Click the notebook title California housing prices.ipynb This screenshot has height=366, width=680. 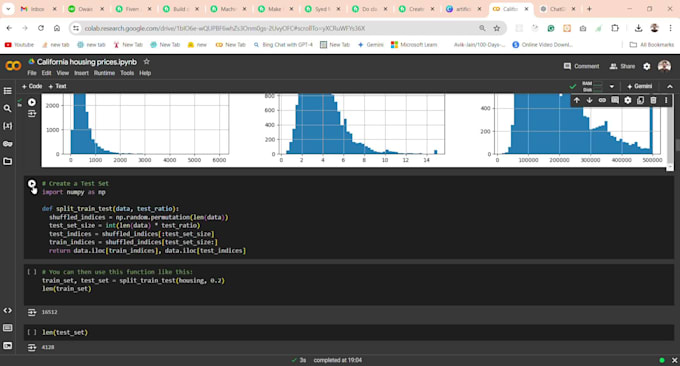click(87, 62)
